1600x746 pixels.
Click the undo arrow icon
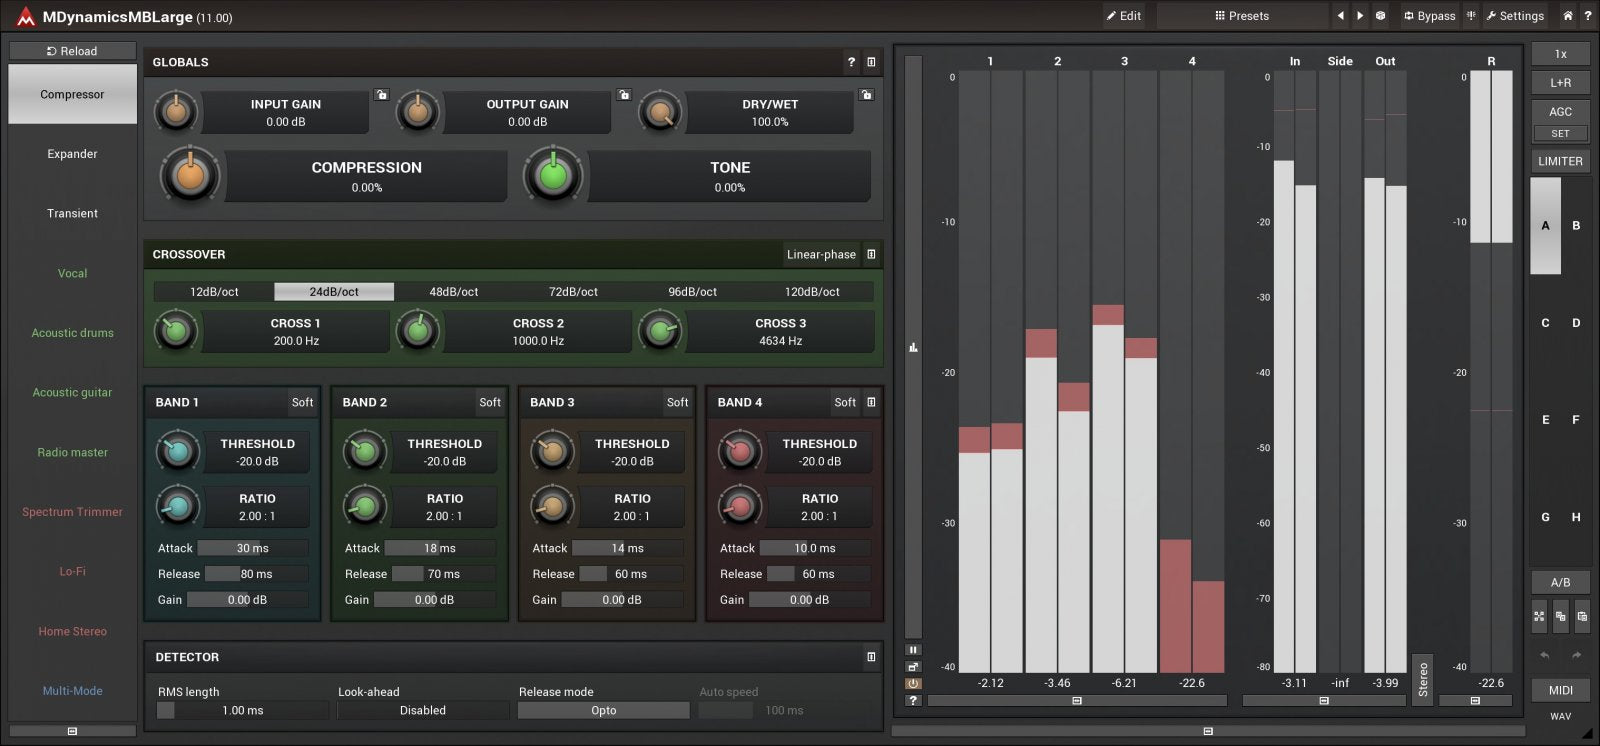[1545, 655]
